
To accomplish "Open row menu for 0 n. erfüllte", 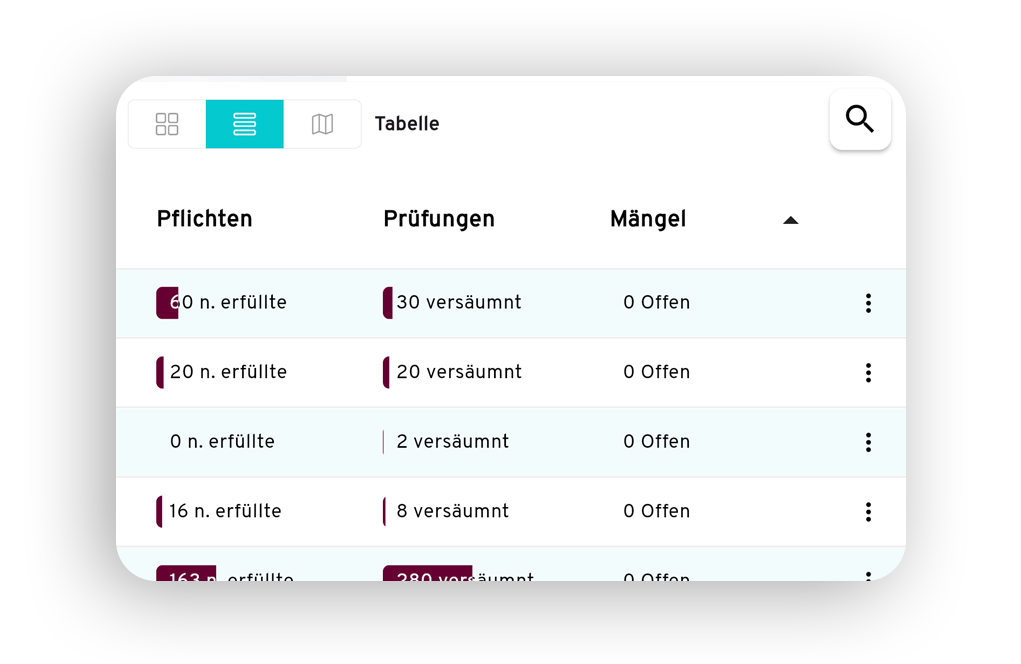I will [868, 442].
